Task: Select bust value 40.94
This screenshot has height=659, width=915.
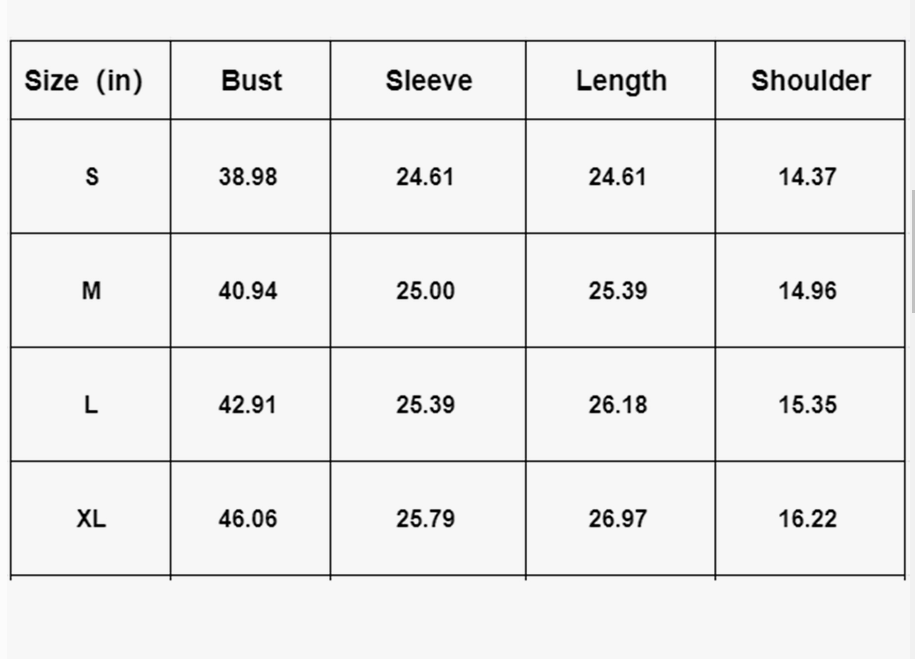Action: [x=248, y=291]
